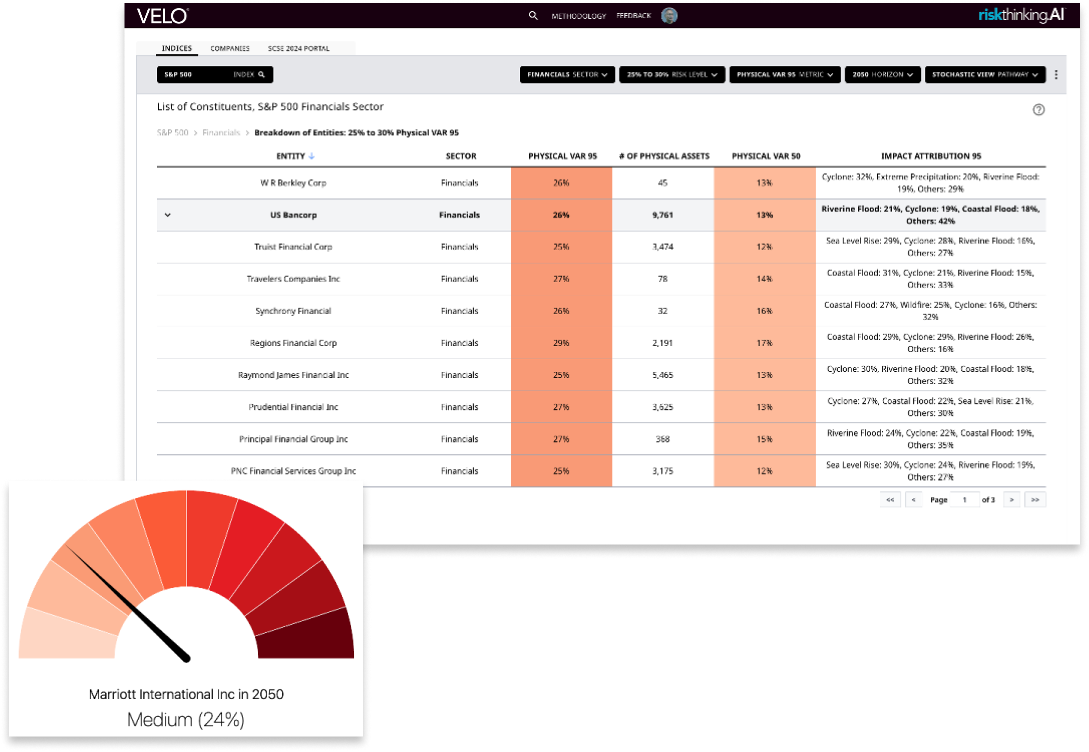
Task: Open the three-dot more options menu
Action: pos(1056,74)
